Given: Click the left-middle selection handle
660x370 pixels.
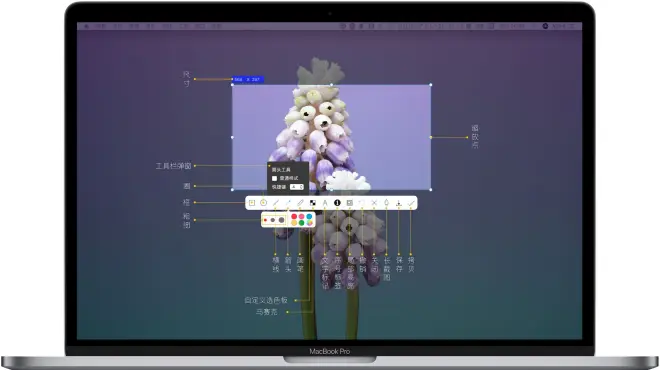Looking at the screenshot, I should (232, 137).
